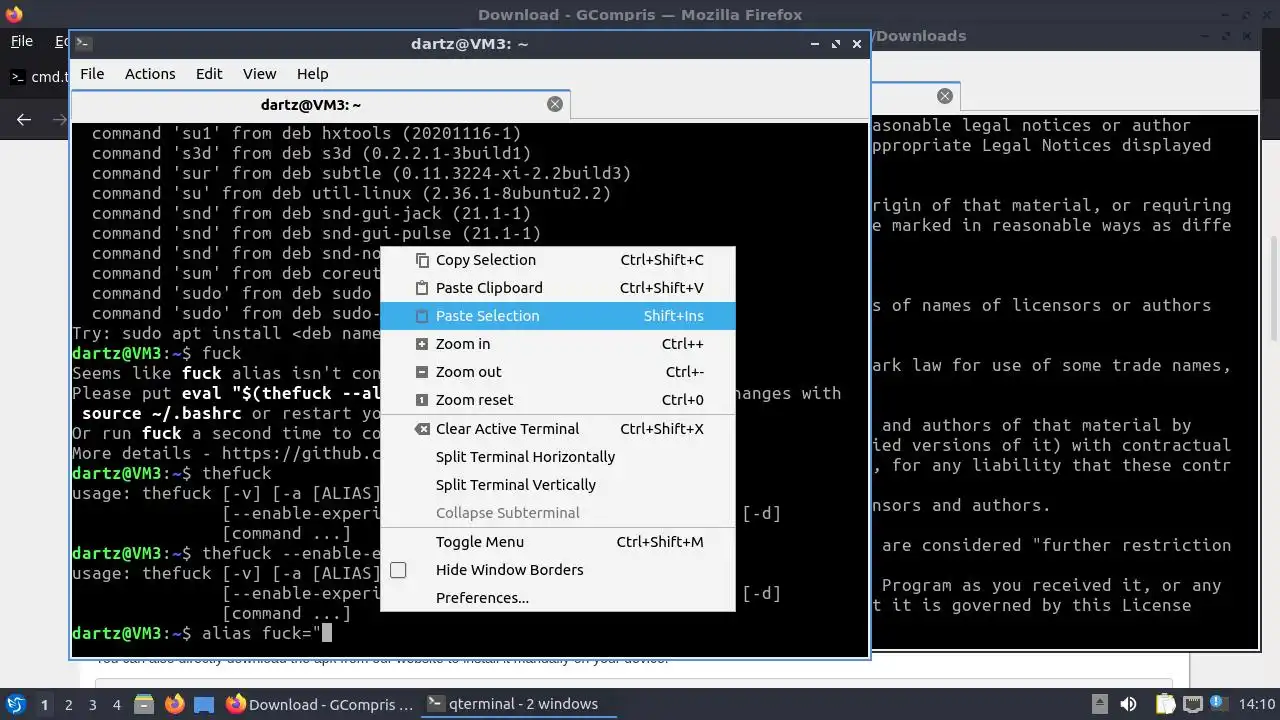Switch to desktop 3 in the pager
1280x720 pixels.
pyautogui.click(x=92, y=704)
